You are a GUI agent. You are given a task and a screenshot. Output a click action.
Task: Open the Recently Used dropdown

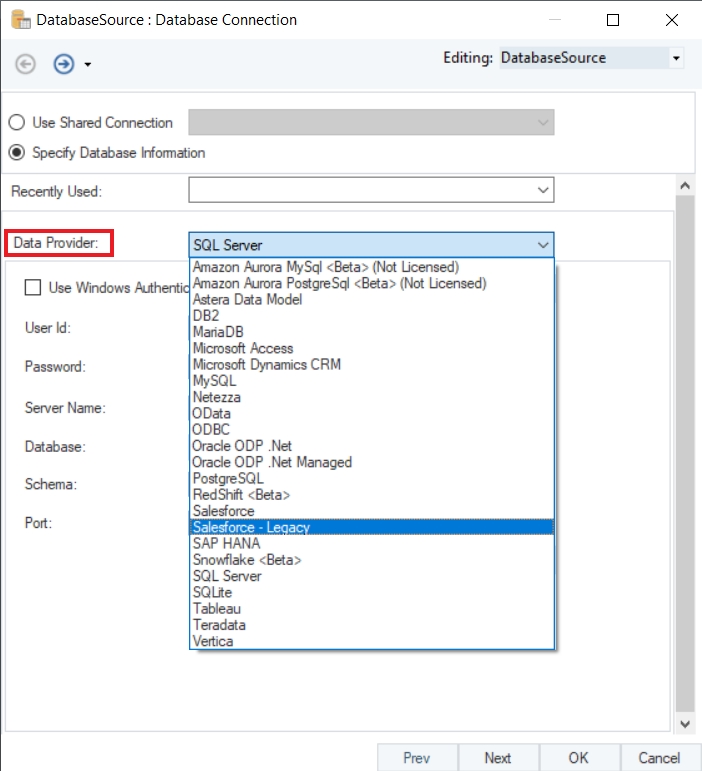point(371,190)
